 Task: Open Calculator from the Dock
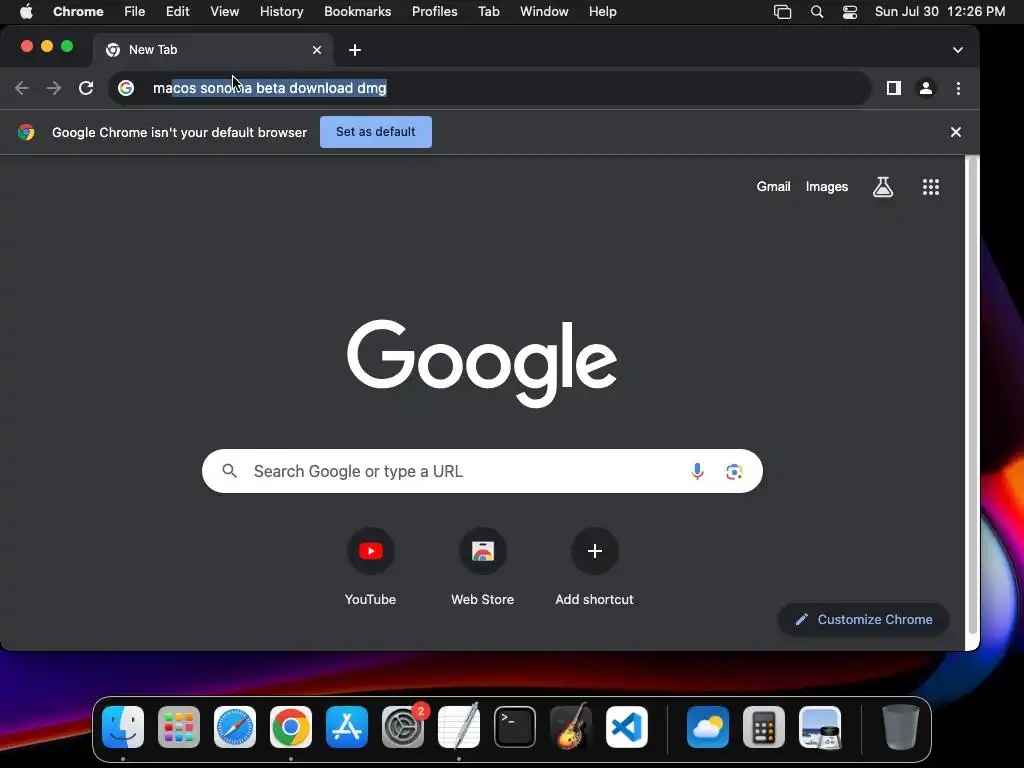coord(764,727)
